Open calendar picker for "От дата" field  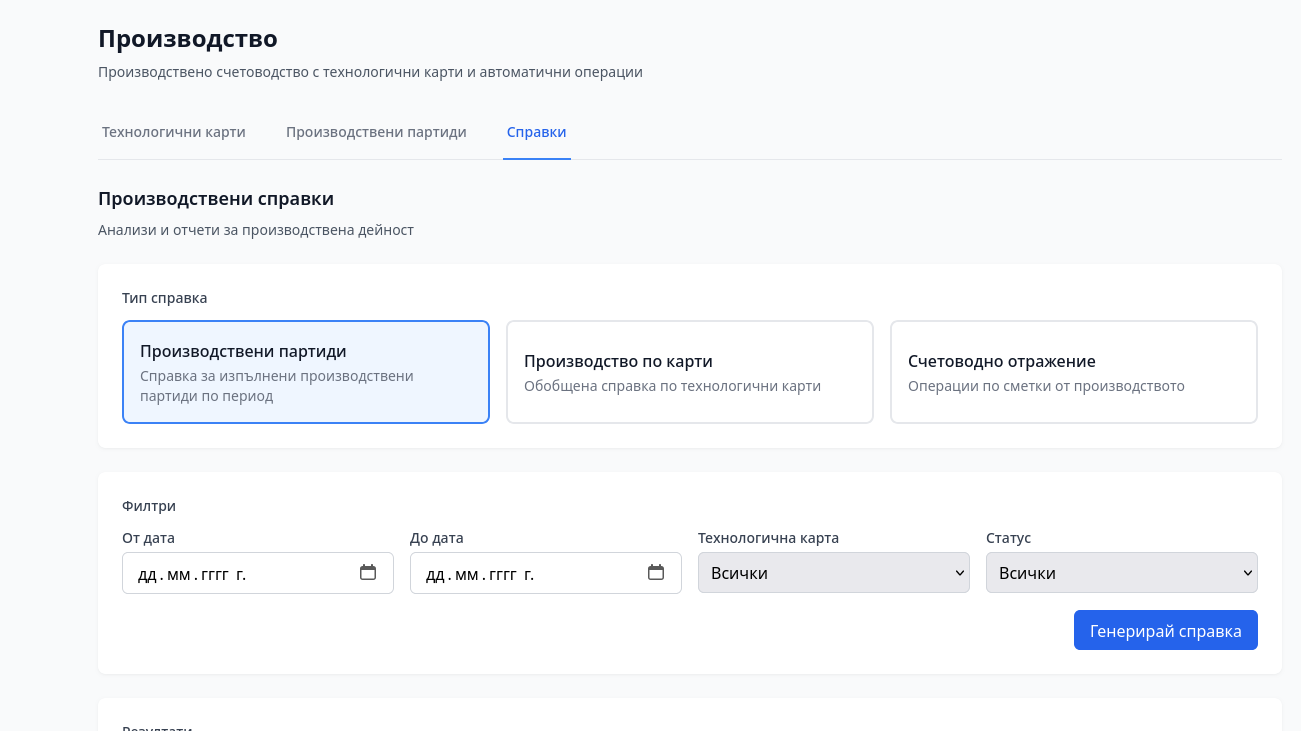tap(368, 572)
